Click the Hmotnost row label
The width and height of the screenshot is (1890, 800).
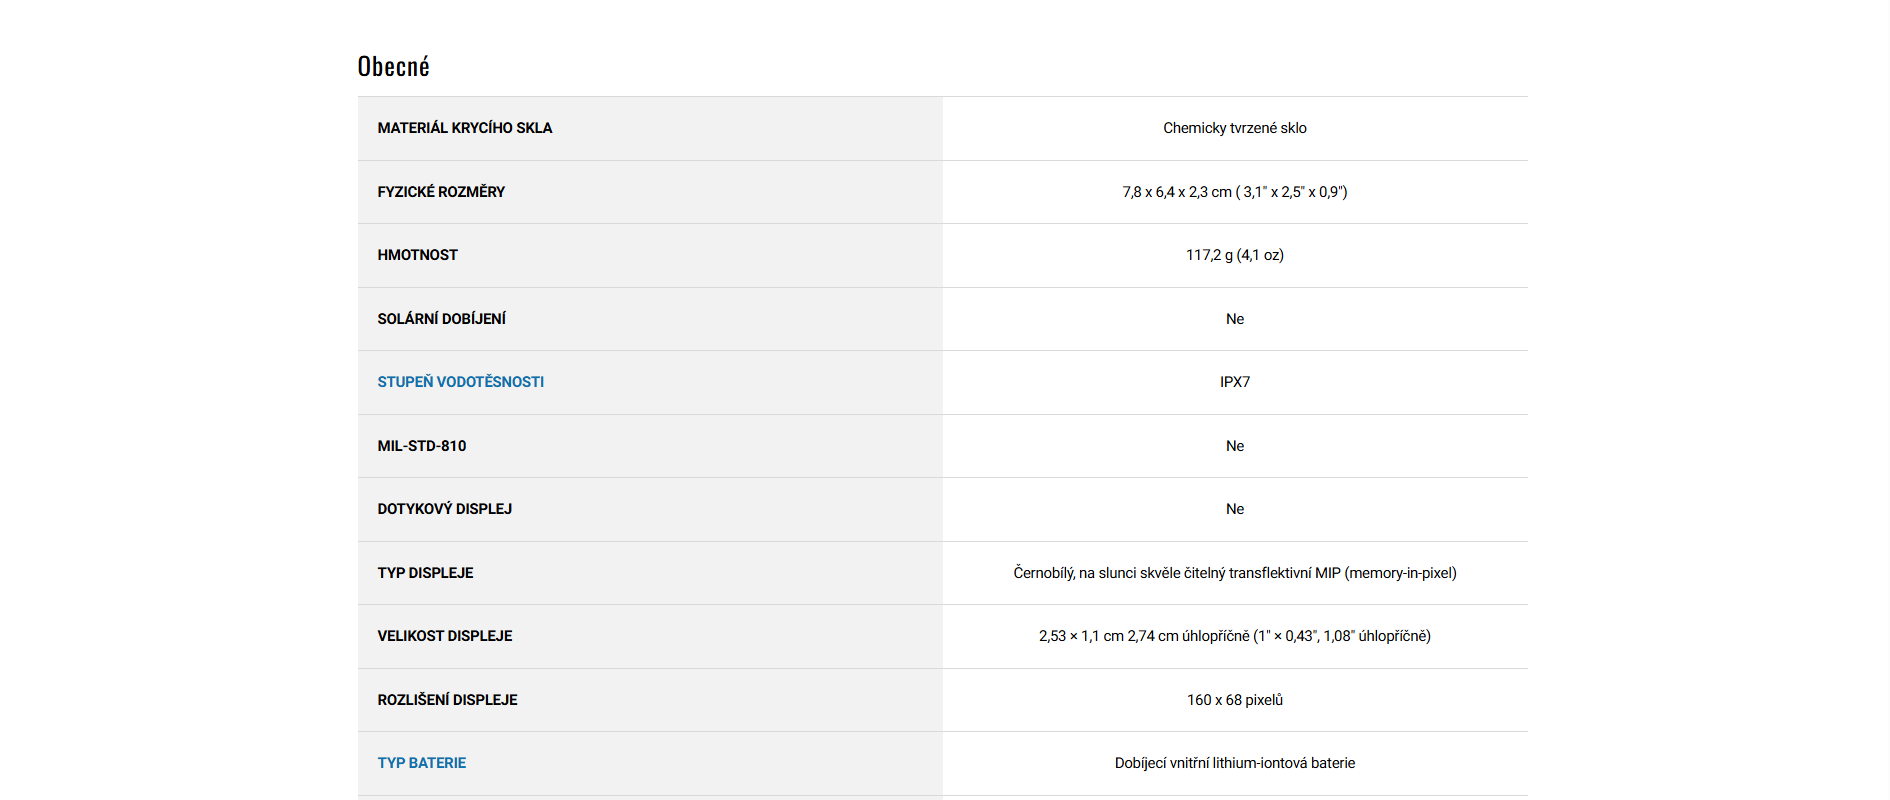click(417, 255)
